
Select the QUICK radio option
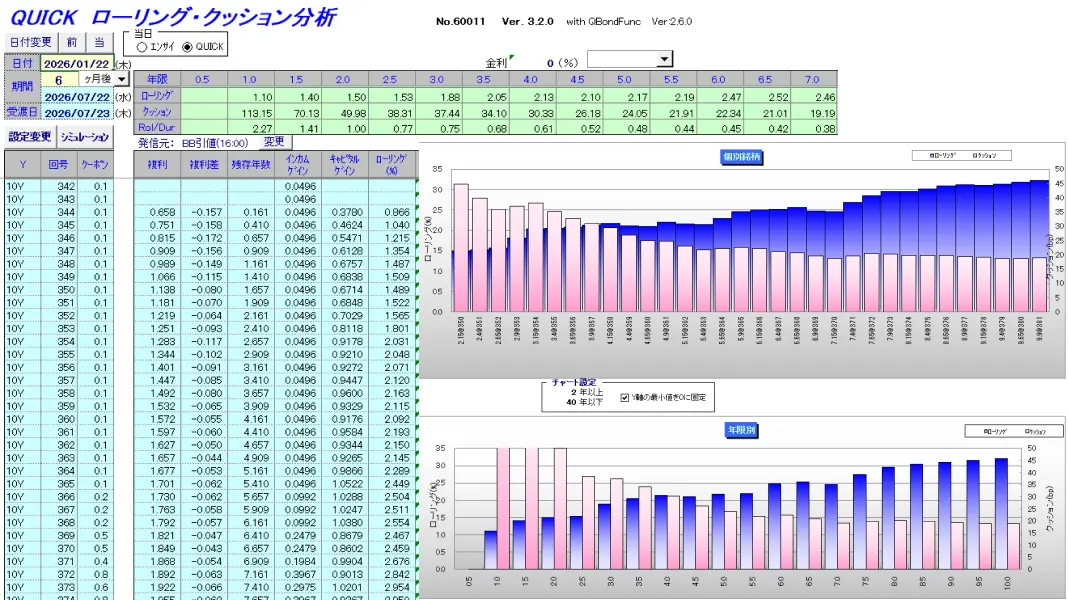(187, 47)
